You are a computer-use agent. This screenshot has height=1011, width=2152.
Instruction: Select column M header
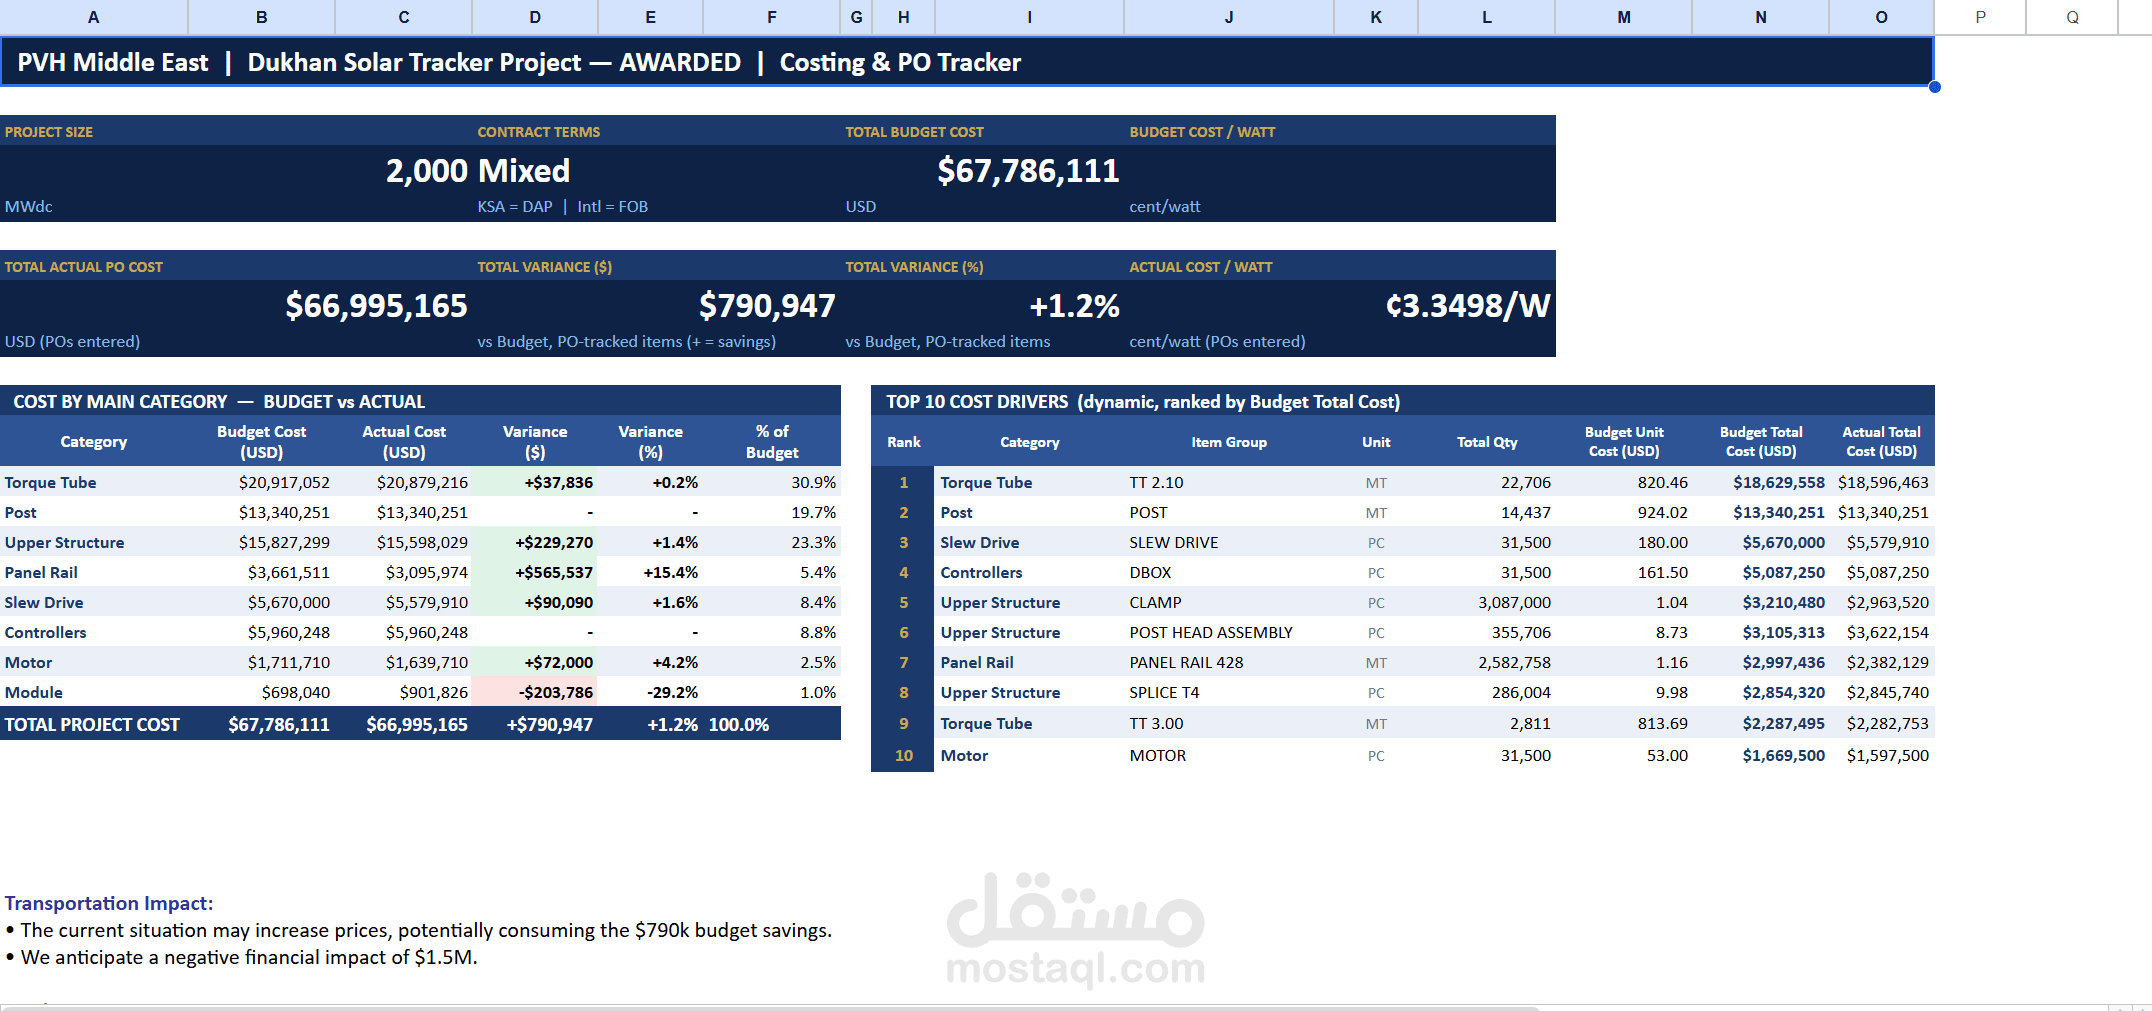[1624, 17]
